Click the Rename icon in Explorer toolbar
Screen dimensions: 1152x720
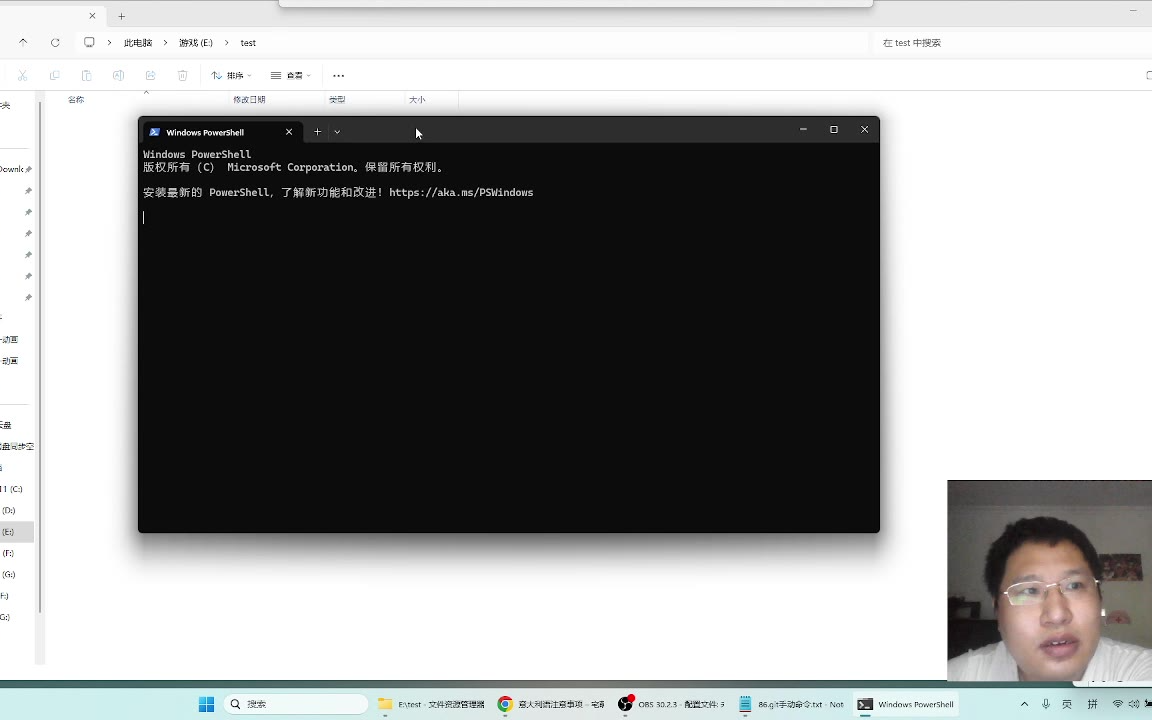118,76
